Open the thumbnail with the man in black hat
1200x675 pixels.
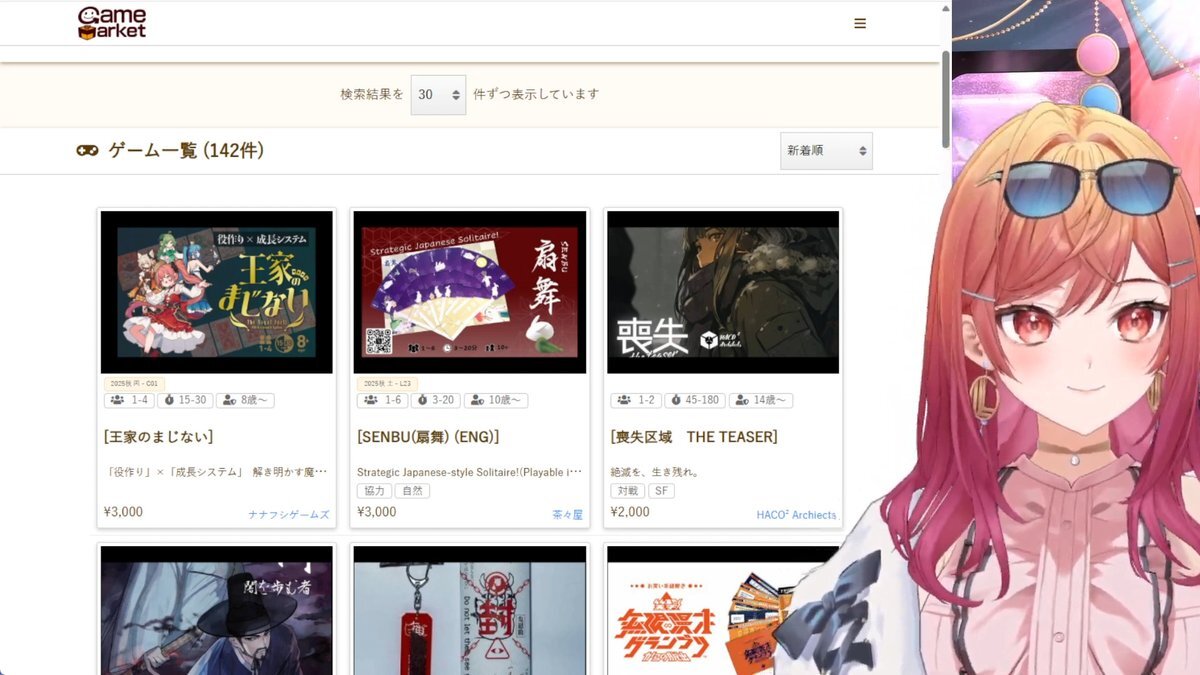[217, 610]
